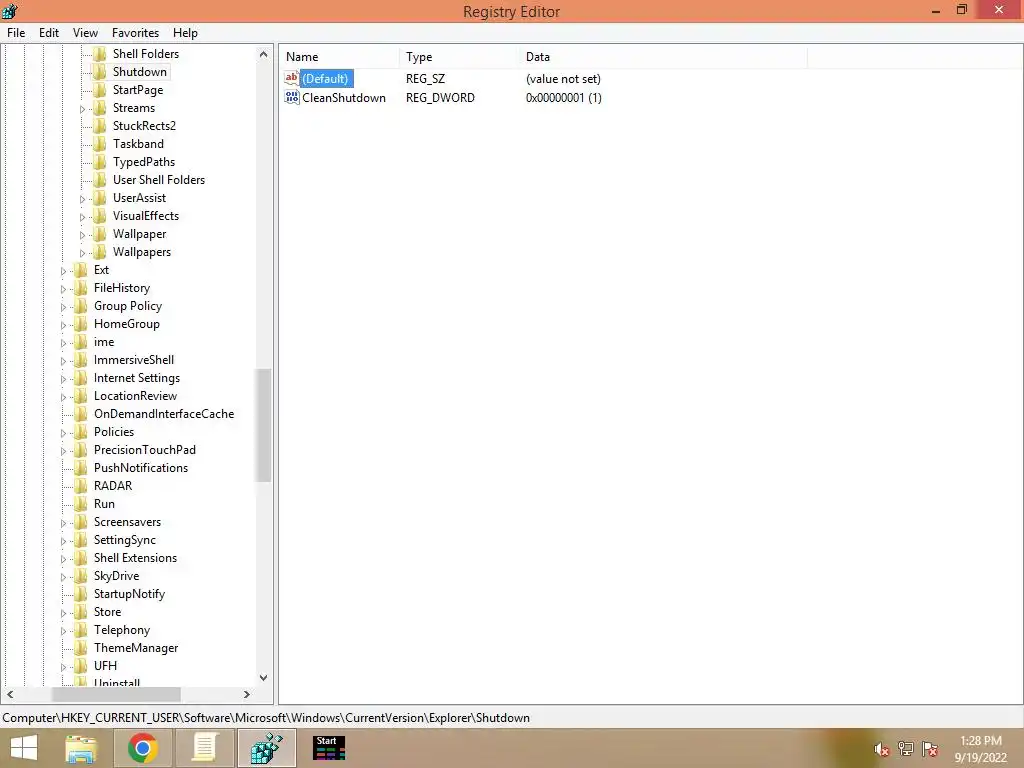This screenshot has height=768, width=1024.
Task: Click the VisualEffects folder icon
Action: coord(99,216)
